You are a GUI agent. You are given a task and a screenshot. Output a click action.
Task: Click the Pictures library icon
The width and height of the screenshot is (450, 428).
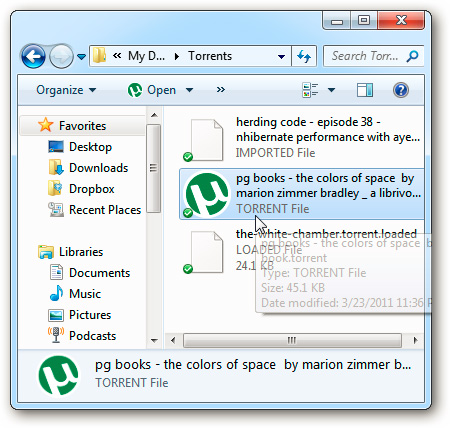pyautogui.click(x=56, y=315)
